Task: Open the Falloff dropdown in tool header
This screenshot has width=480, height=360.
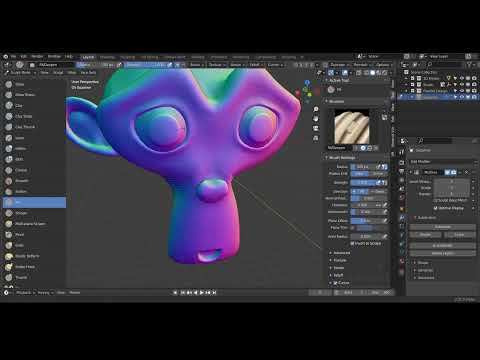Action: point(256,65)
